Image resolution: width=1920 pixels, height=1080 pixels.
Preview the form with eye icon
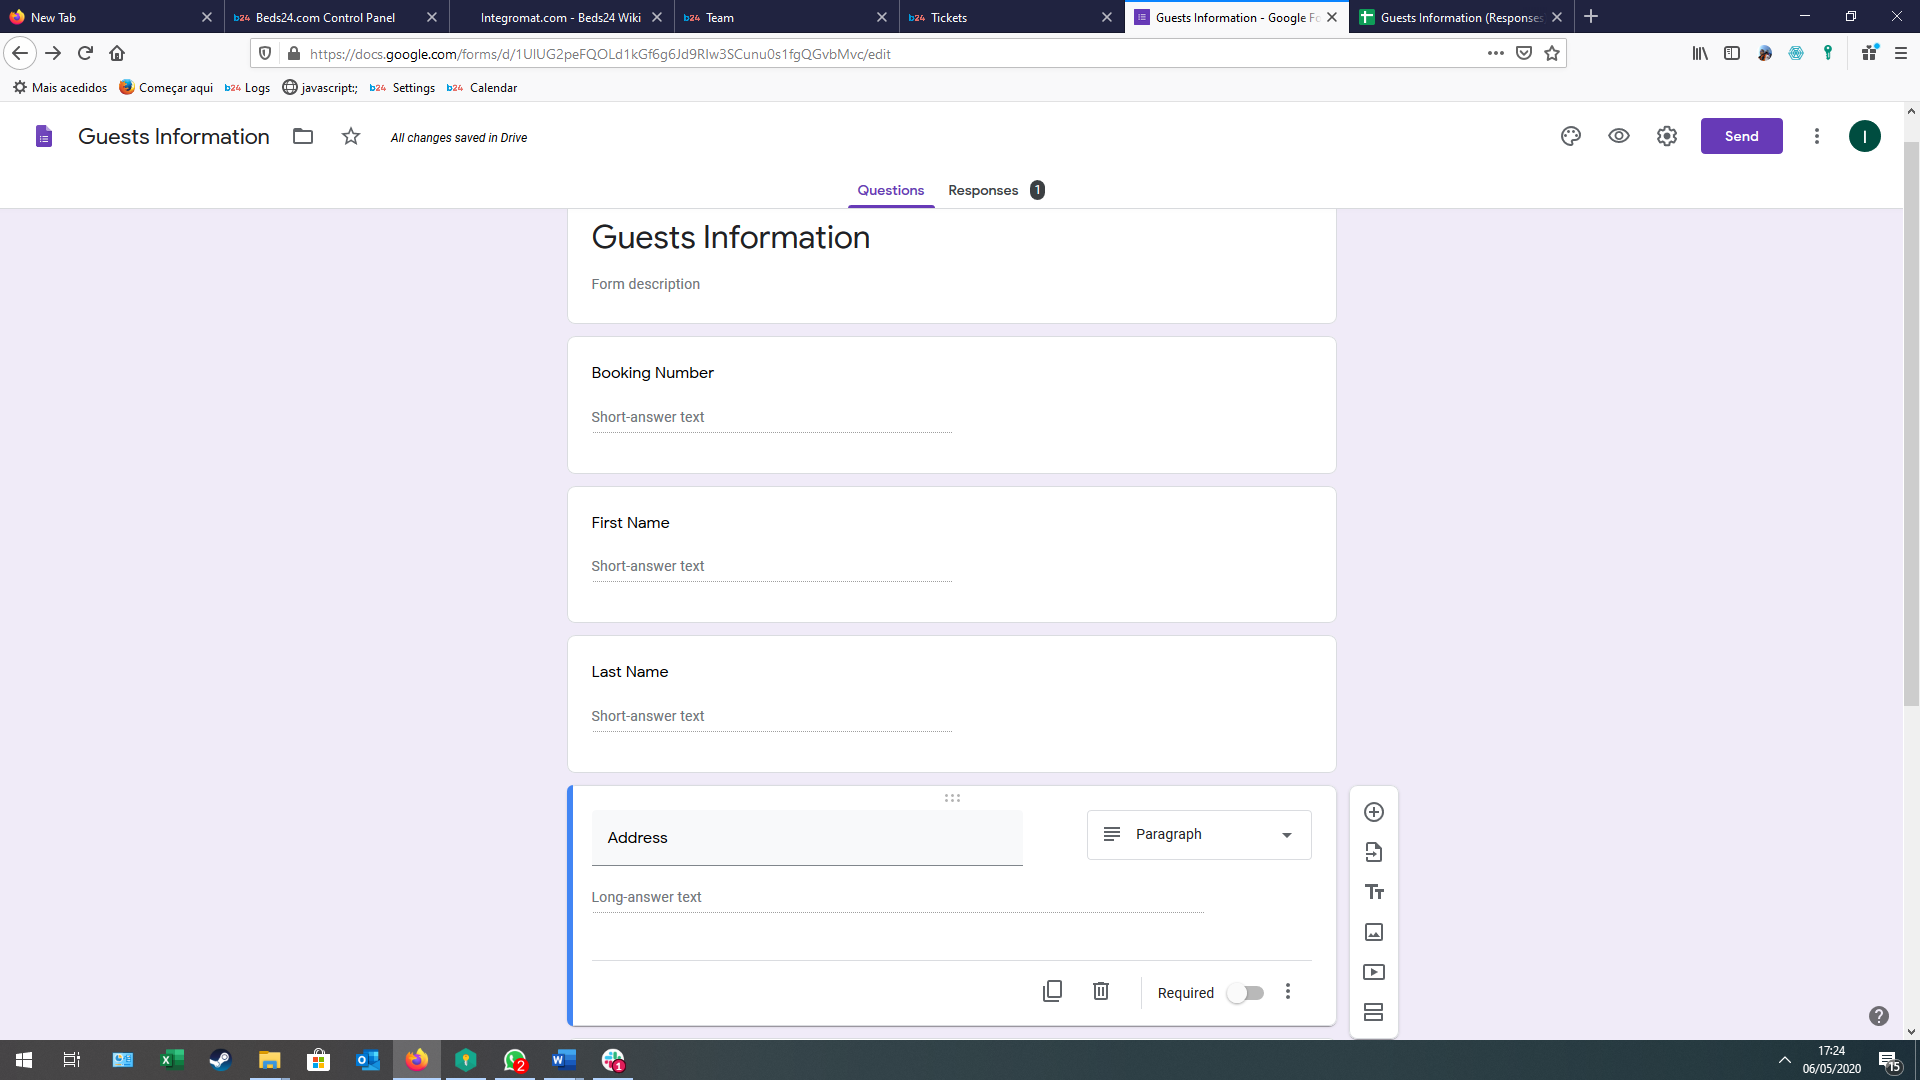click(1619, 136)
